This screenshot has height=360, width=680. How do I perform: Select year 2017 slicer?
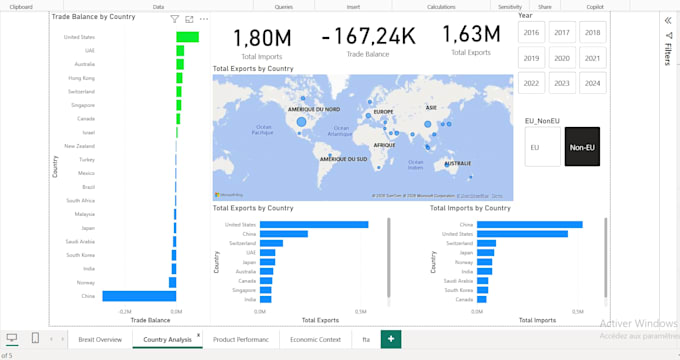click(562, 33)
